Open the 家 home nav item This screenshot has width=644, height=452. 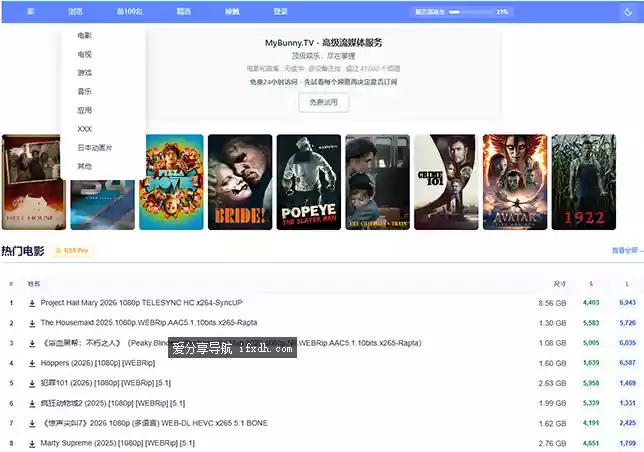pos(30,11)
